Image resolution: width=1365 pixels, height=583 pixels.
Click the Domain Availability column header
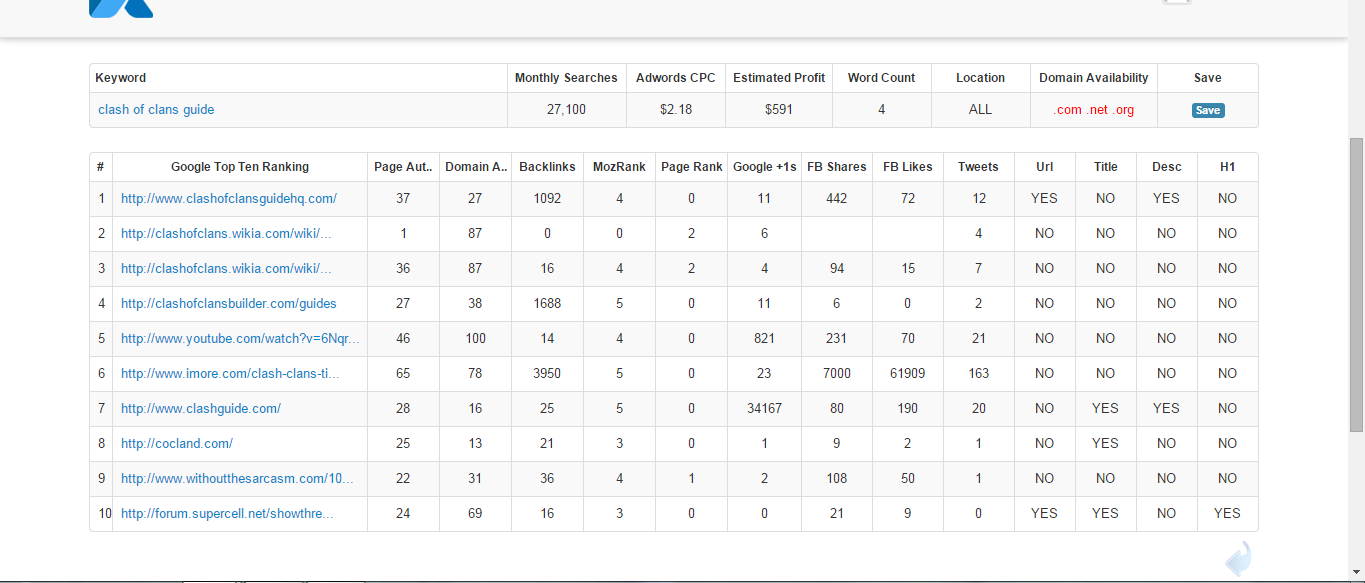1094,78
